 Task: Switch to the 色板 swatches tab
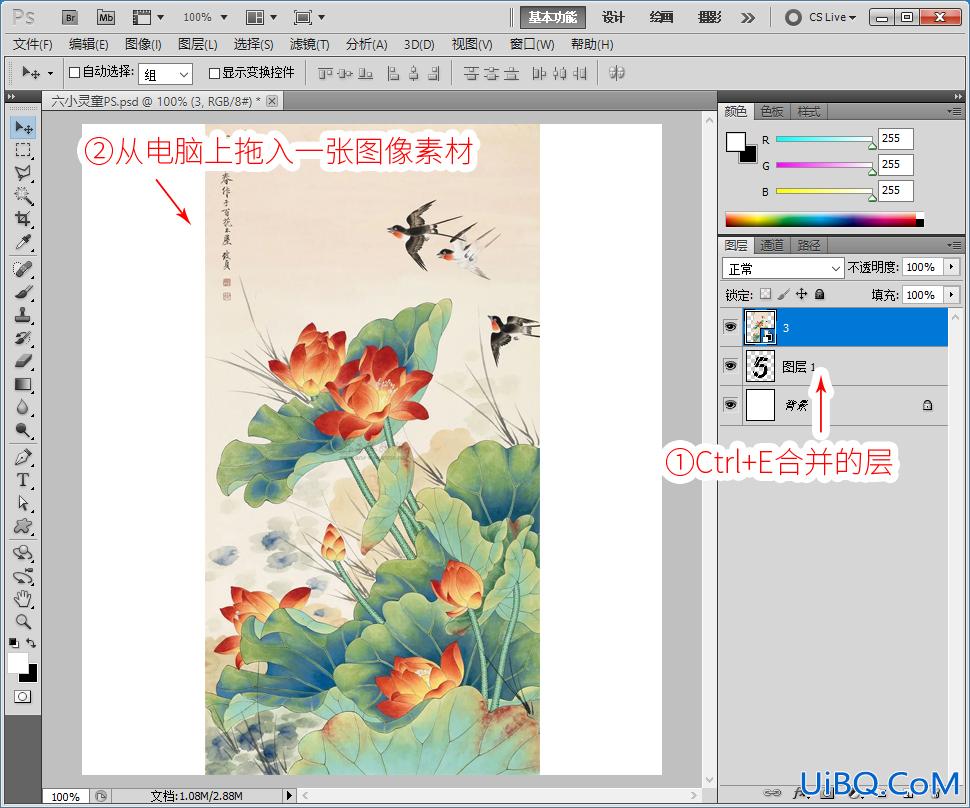pos(771,111)
